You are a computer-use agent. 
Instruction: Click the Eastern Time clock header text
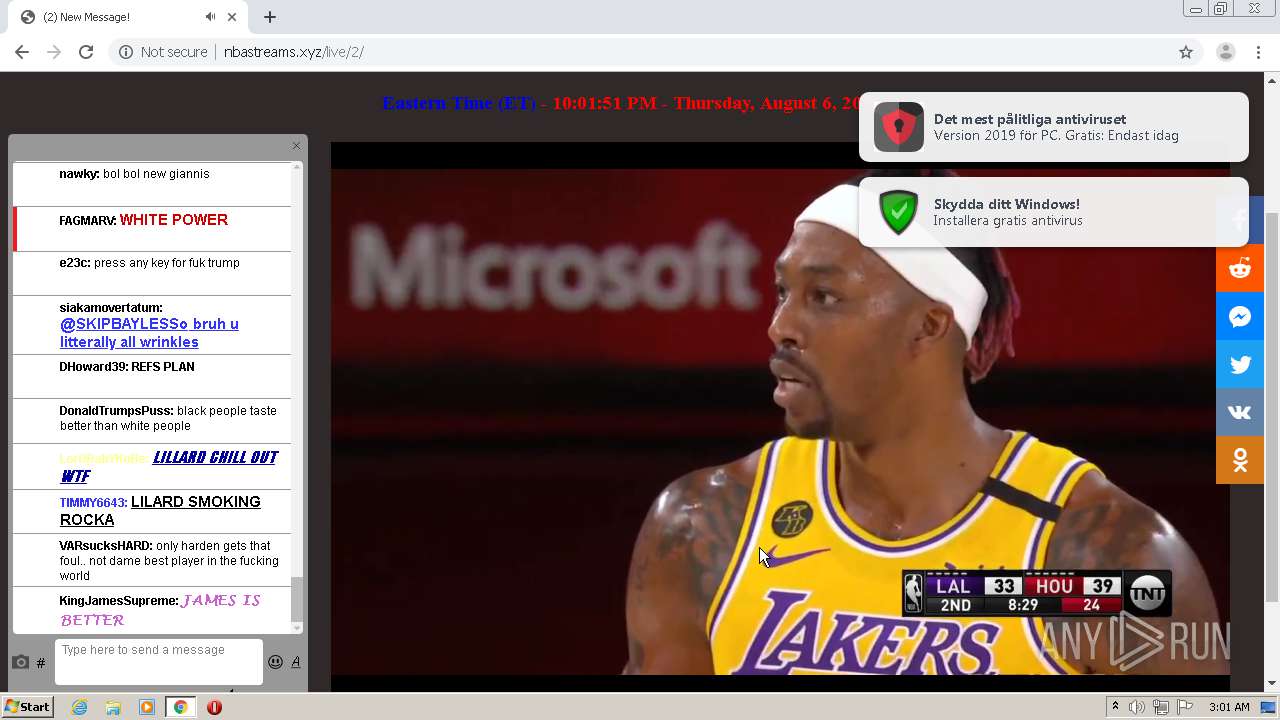(620, 103)
